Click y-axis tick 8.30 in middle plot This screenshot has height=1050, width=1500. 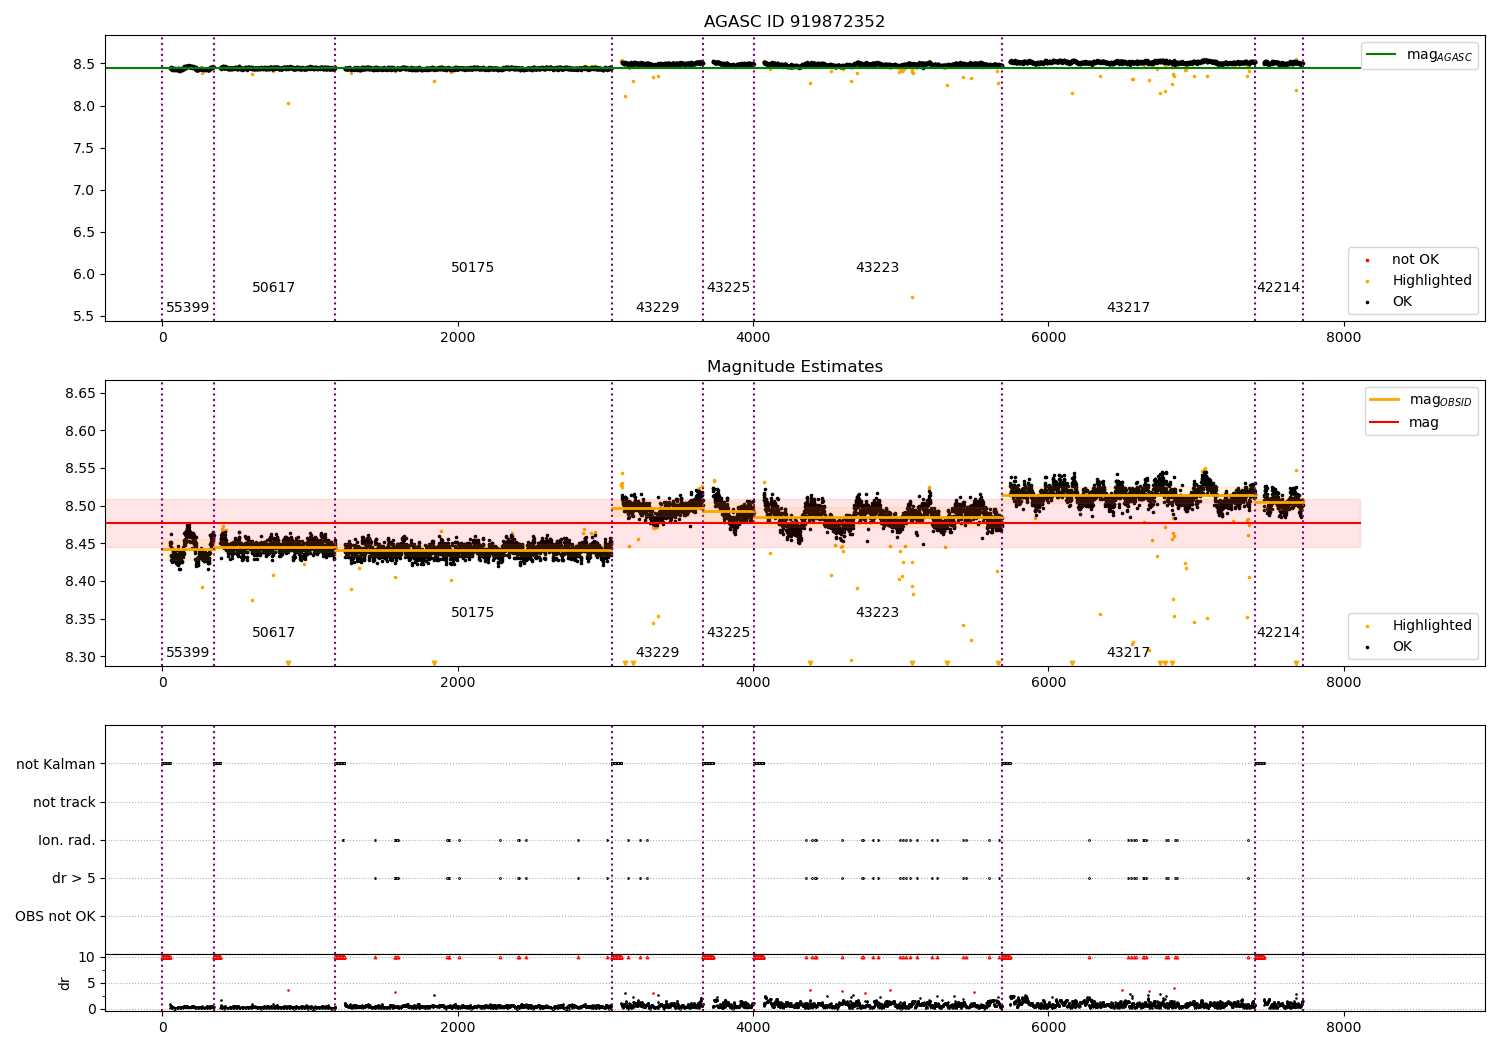point(80,657)
